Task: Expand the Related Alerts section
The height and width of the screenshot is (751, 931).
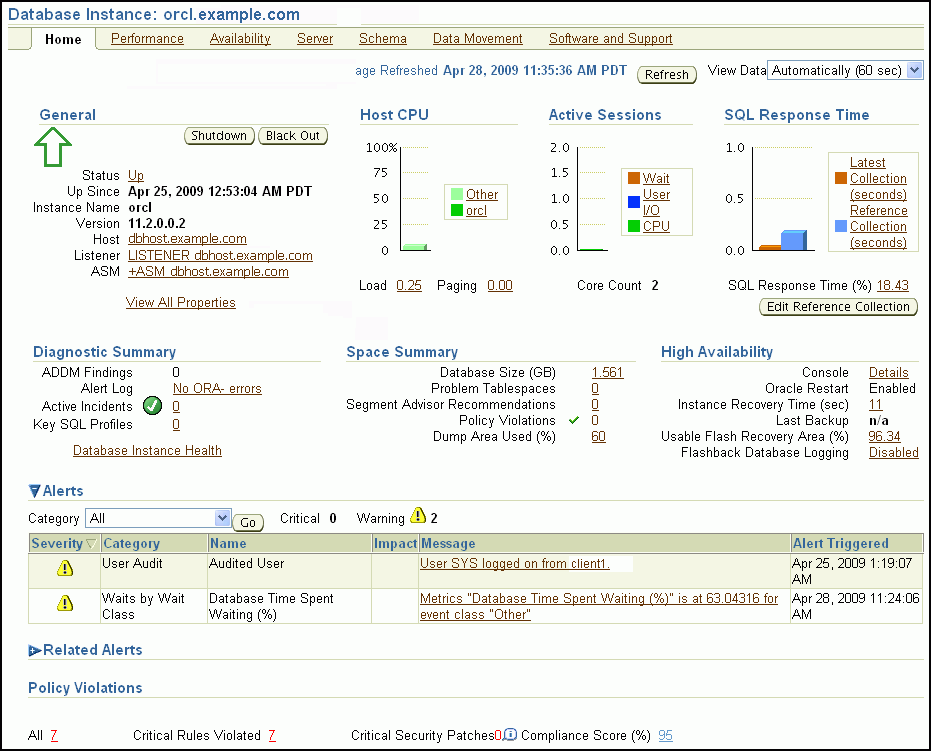Action: 35,650
